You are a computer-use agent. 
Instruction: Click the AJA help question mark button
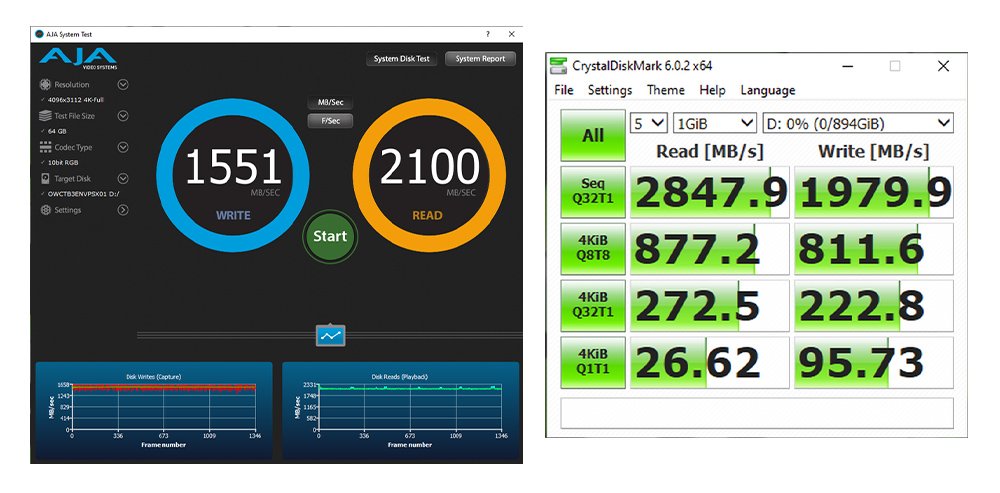[x=487, y=34]
